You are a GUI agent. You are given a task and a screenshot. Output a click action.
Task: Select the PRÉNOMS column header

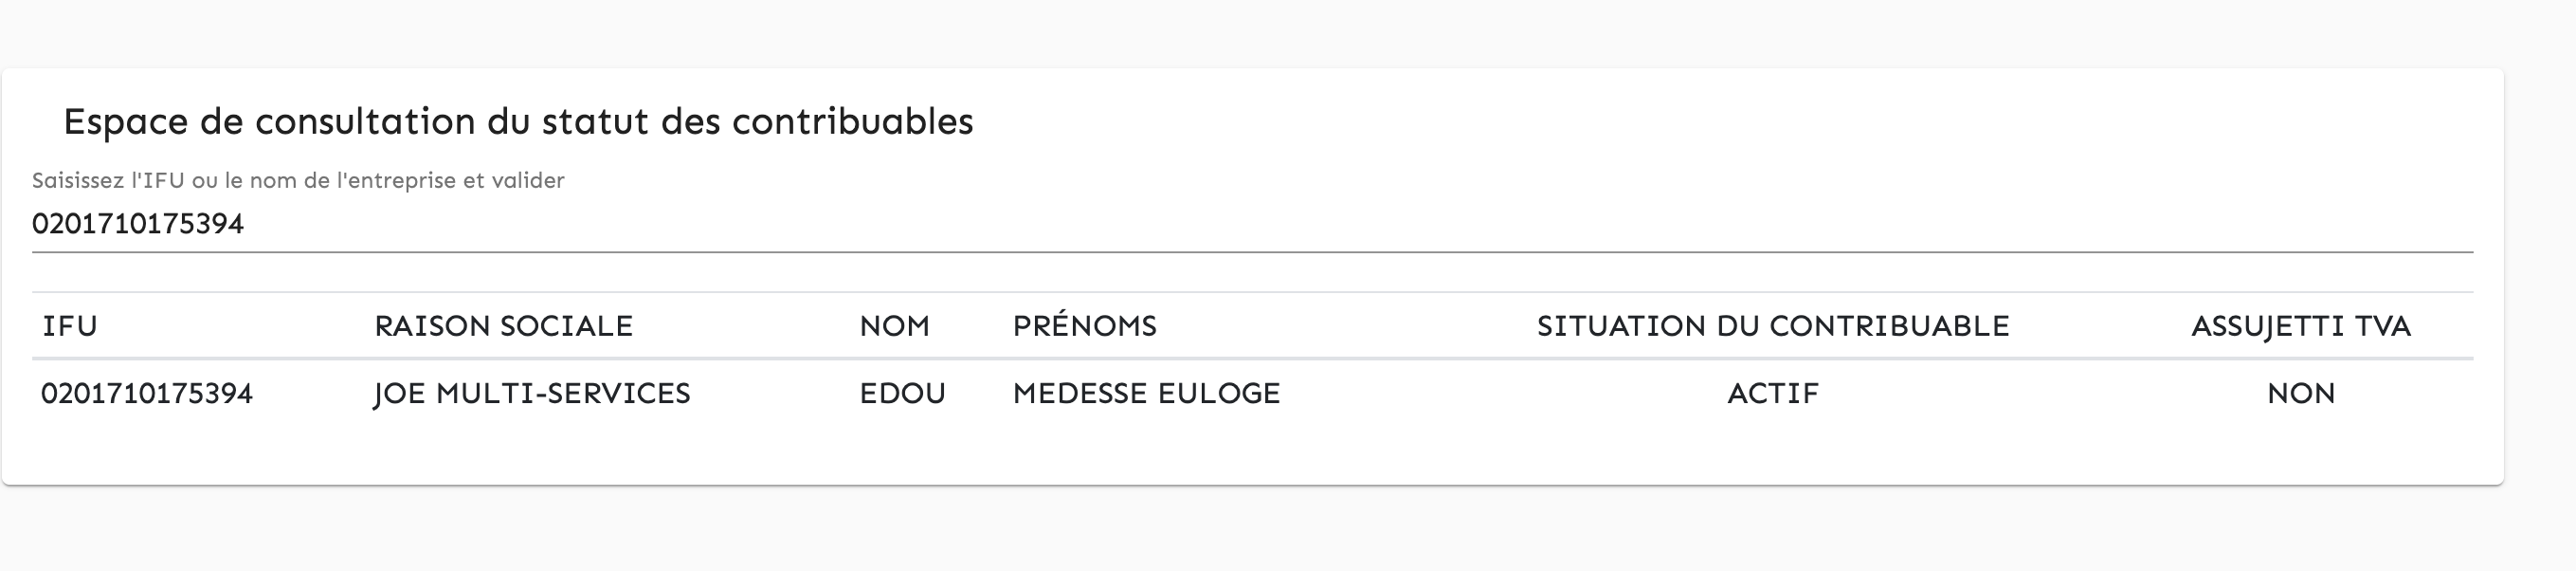point(1084,326)
